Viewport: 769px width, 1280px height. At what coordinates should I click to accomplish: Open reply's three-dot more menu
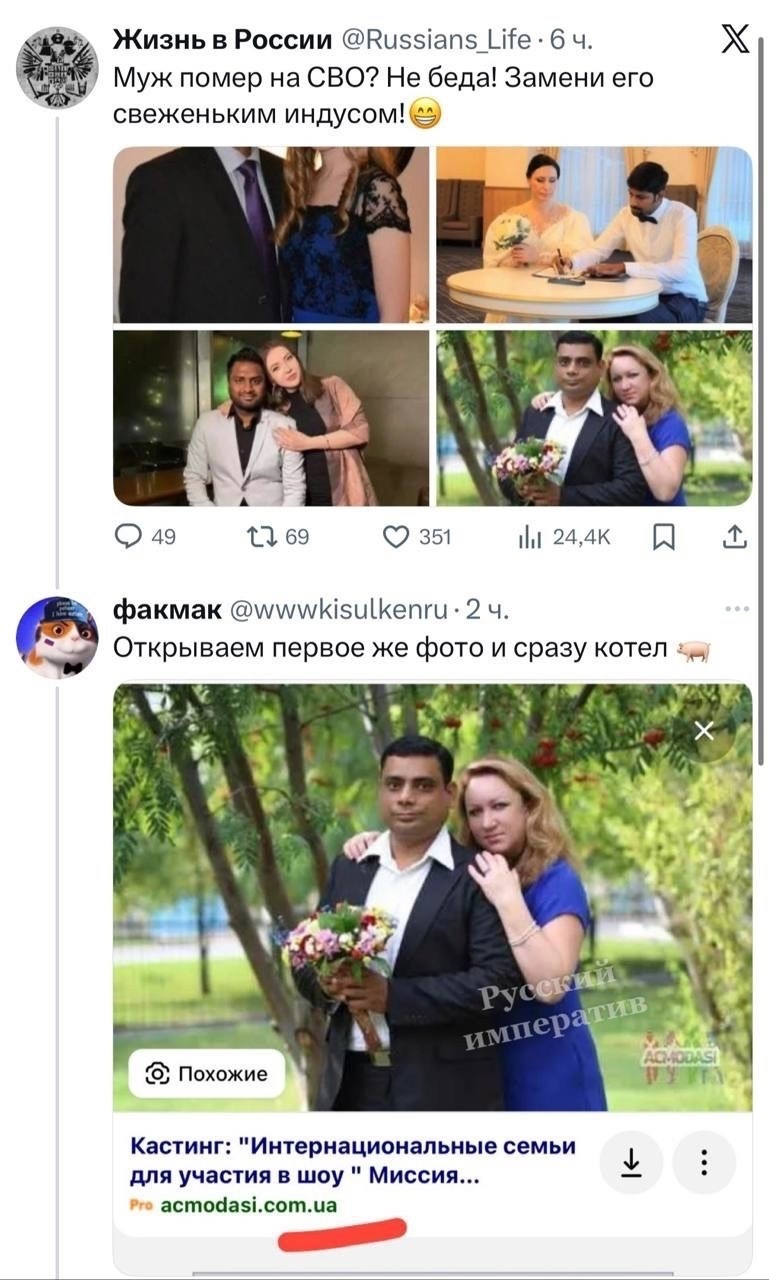pos(737,608)
